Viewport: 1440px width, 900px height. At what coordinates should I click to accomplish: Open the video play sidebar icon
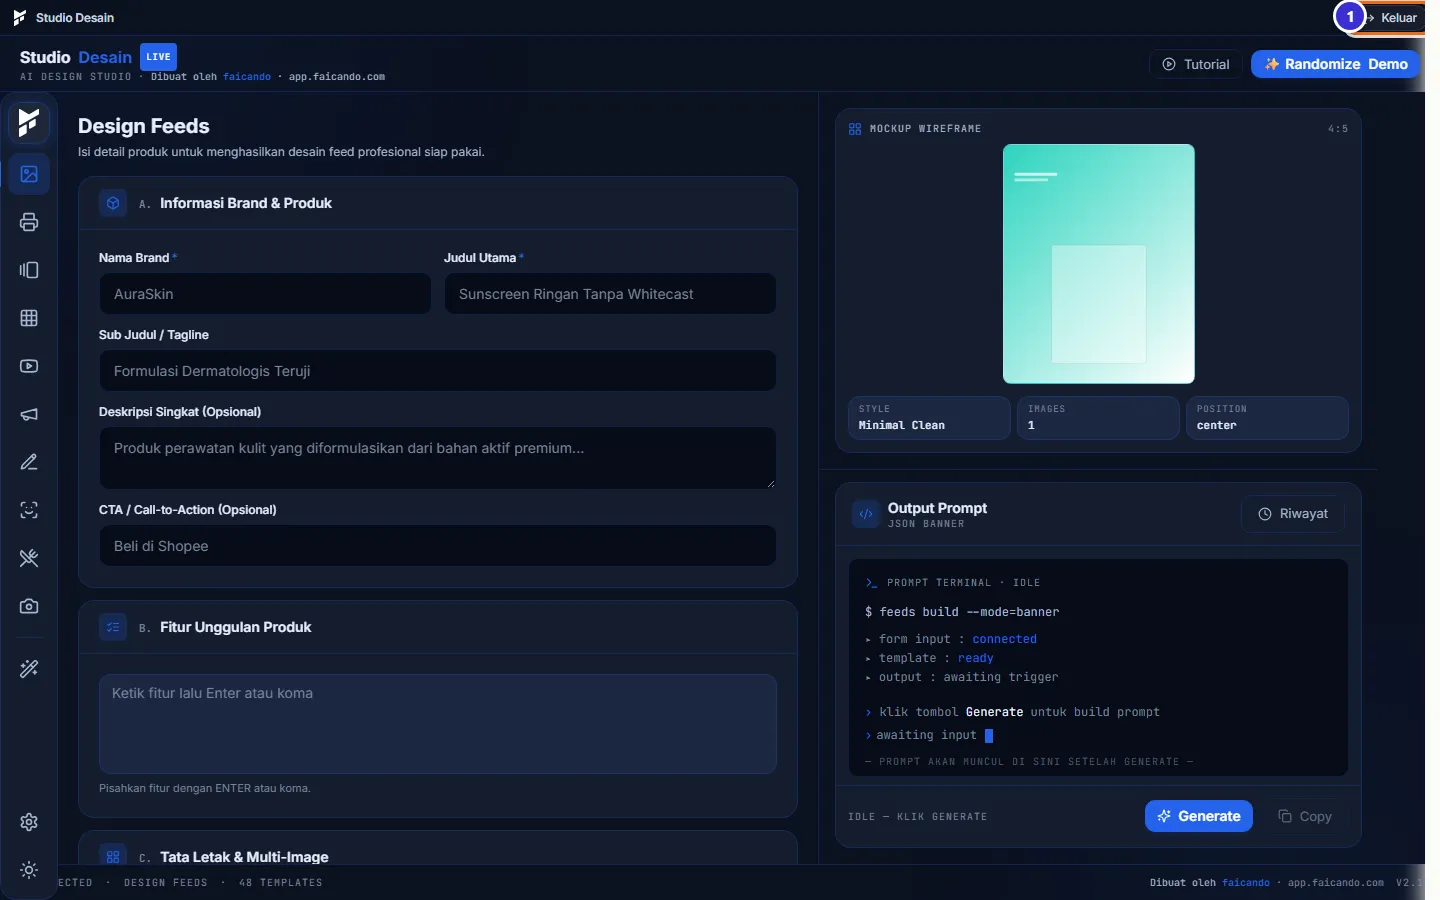point(29,366)
